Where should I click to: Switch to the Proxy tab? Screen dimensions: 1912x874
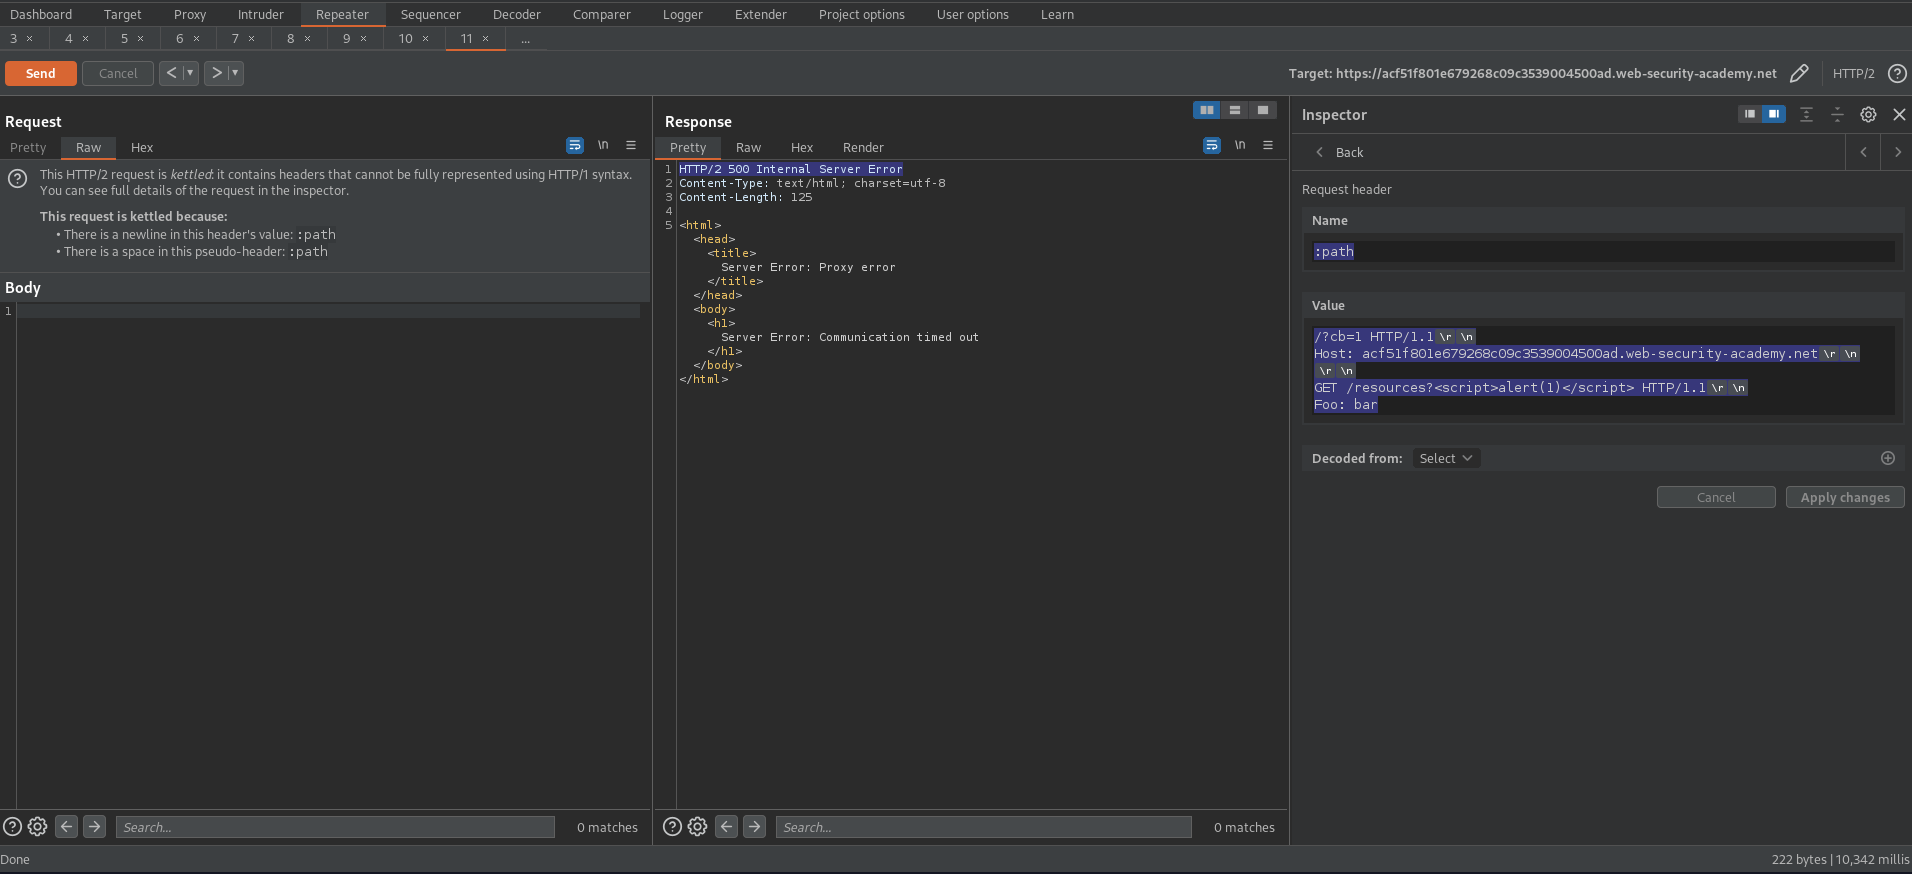(x=190, y=14)
